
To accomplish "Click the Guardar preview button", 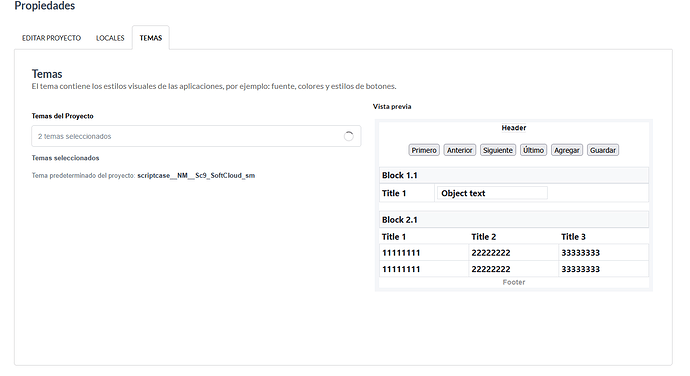I will click(602, 150).
